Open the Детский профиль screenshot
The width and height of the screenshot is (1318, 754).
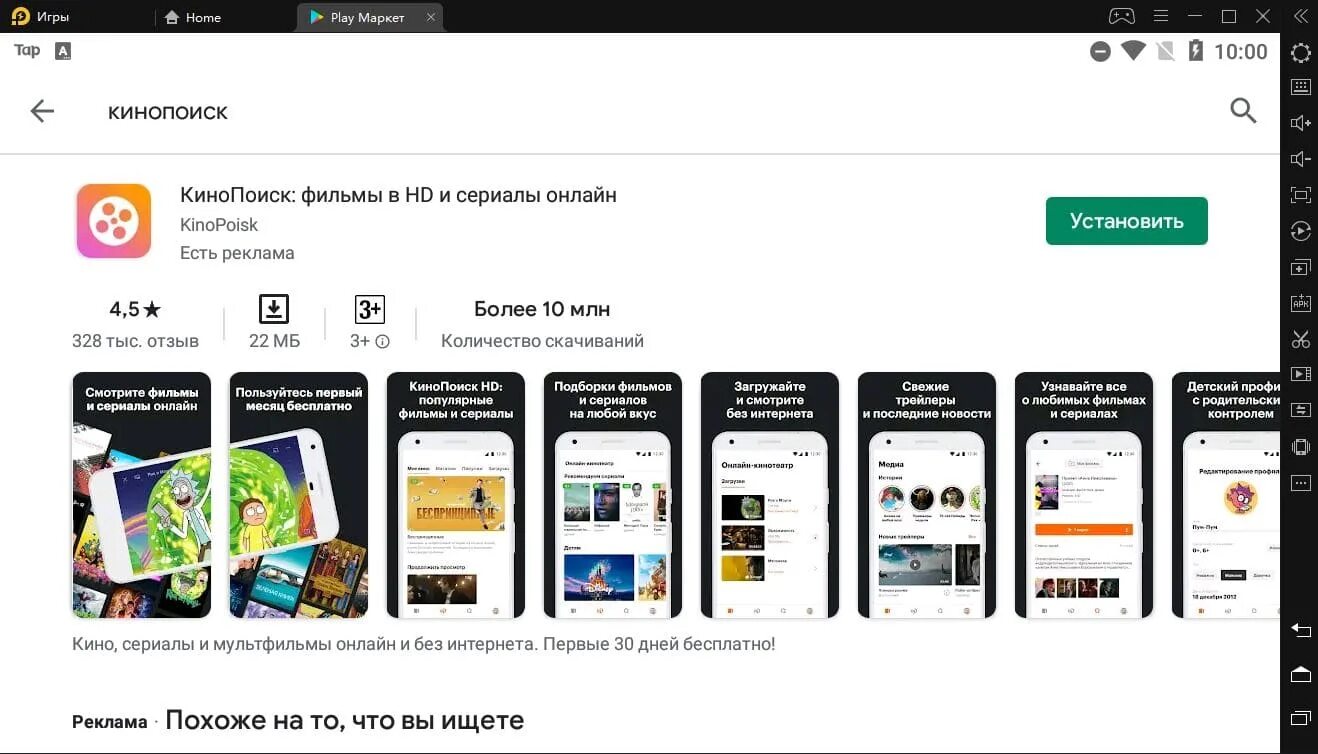click(x=1225, y=495)
